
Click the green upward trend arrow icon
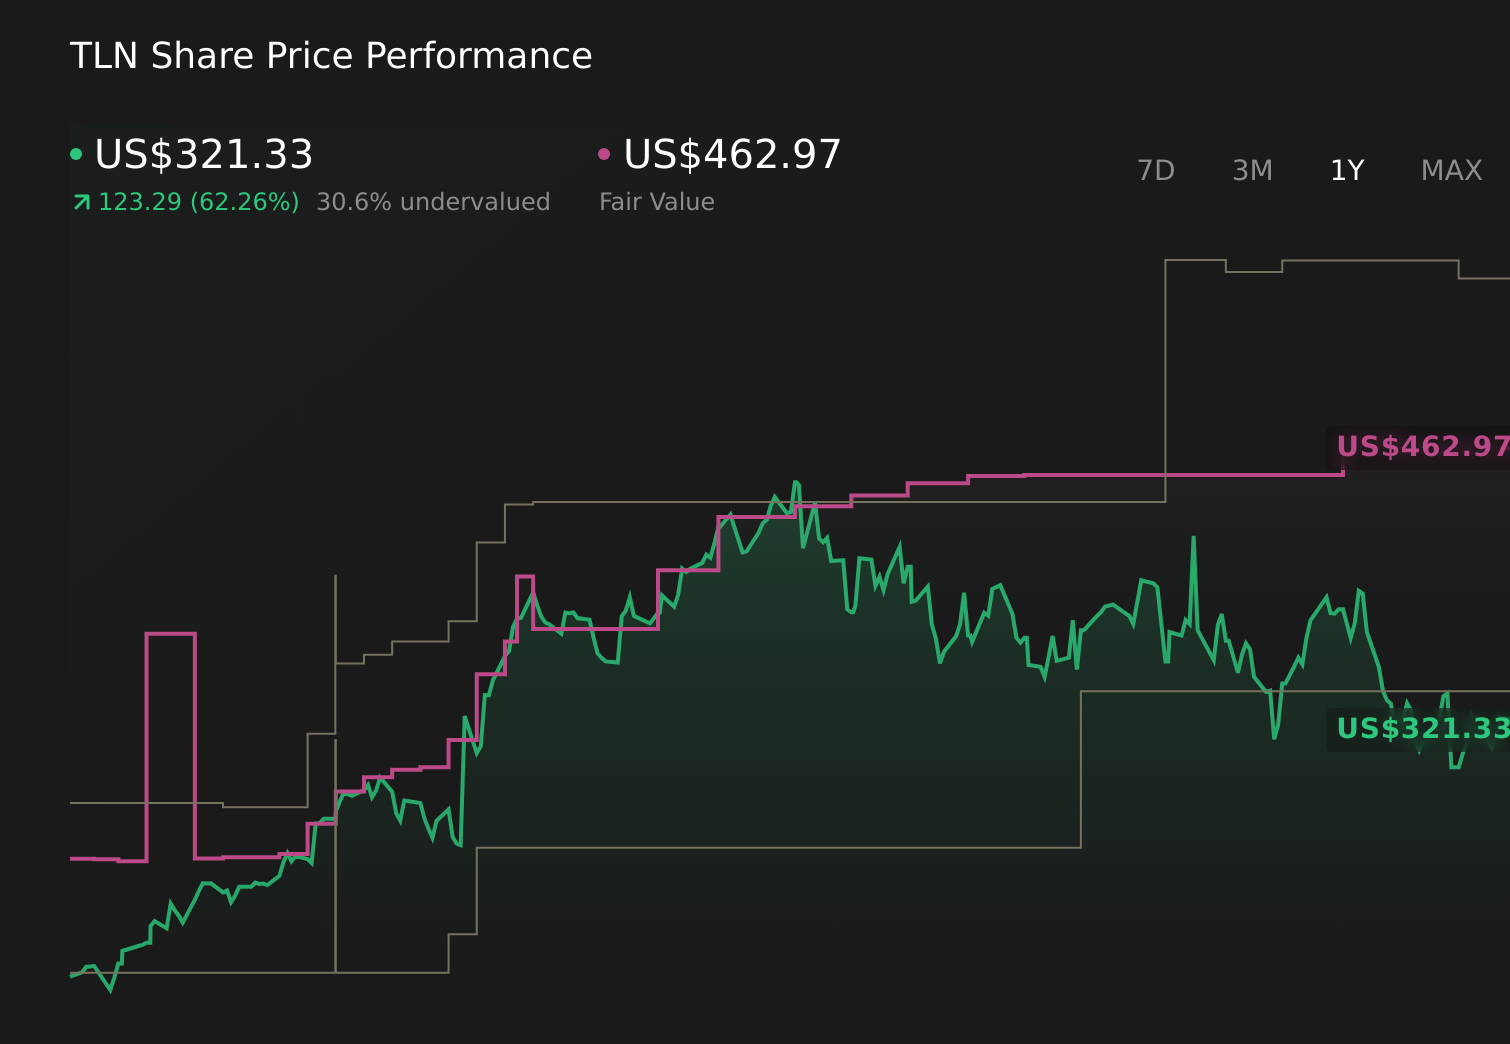(80, 201)
